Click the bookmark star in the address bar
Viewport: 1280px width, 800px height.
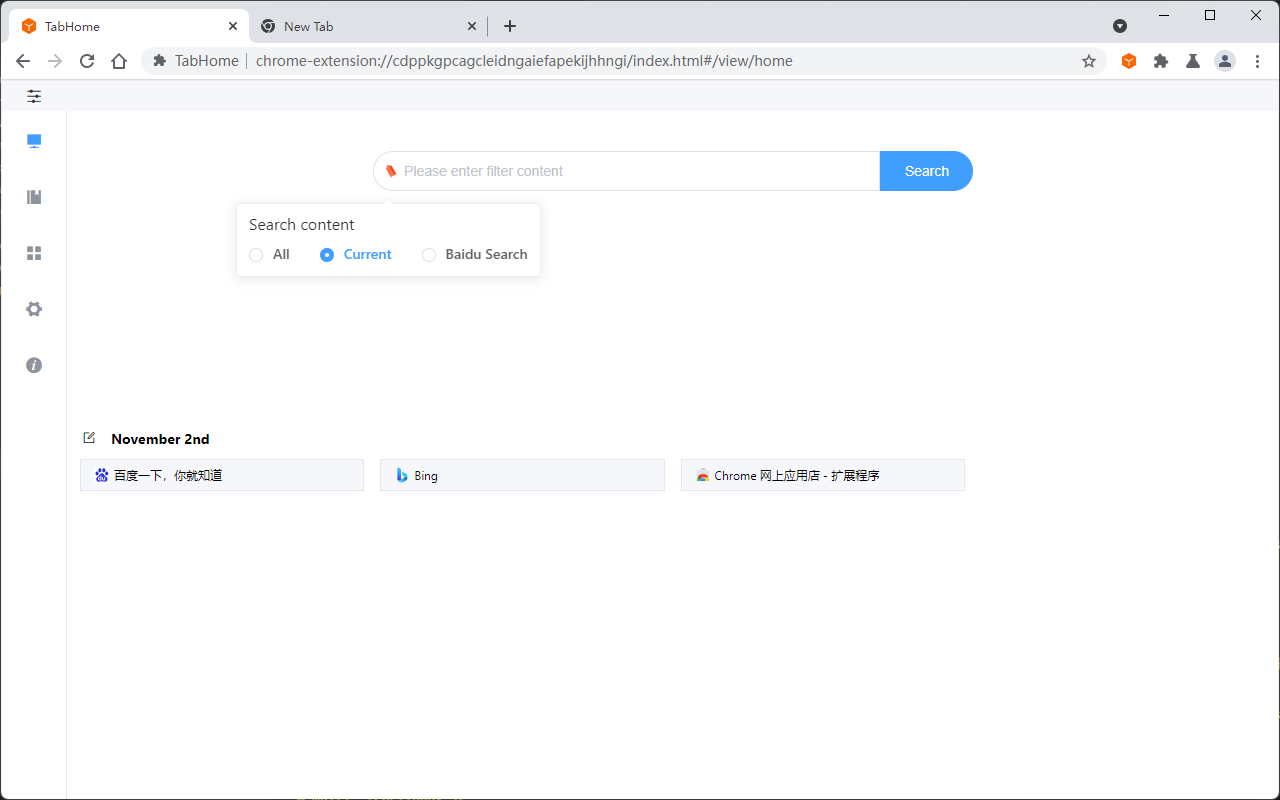tap(1088, 61)
